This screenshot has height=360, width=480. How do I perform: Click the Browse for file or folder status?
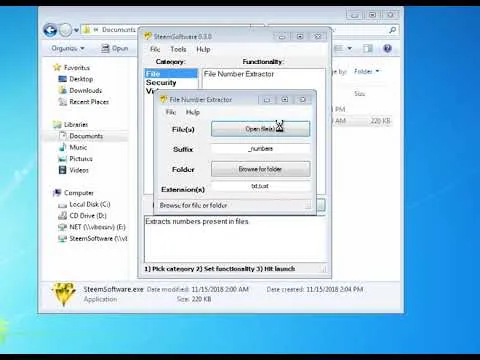(x=193, y=205)
